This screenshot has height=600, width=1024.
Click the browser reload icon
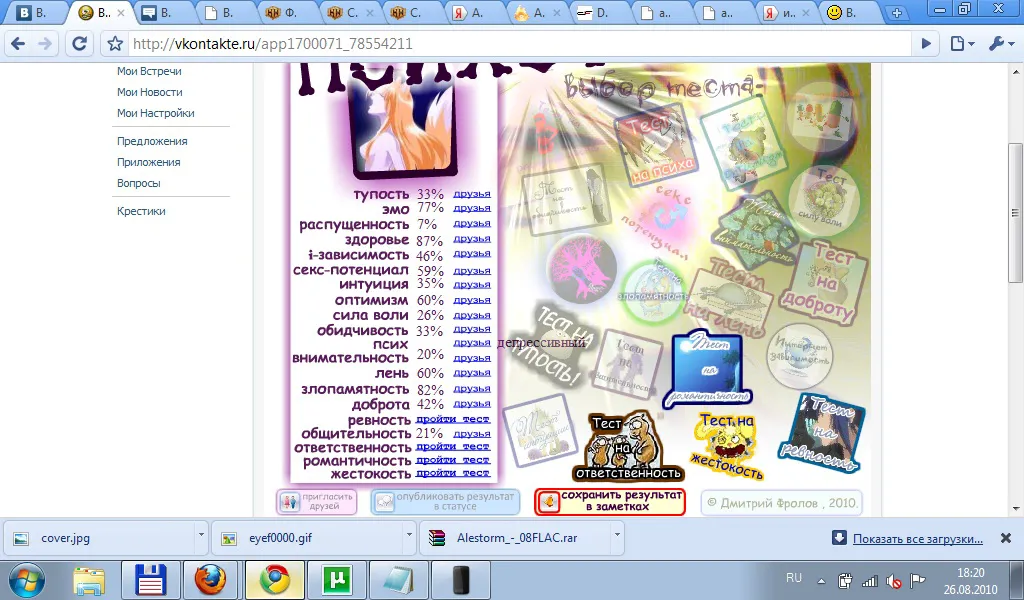tap(79, 44)
